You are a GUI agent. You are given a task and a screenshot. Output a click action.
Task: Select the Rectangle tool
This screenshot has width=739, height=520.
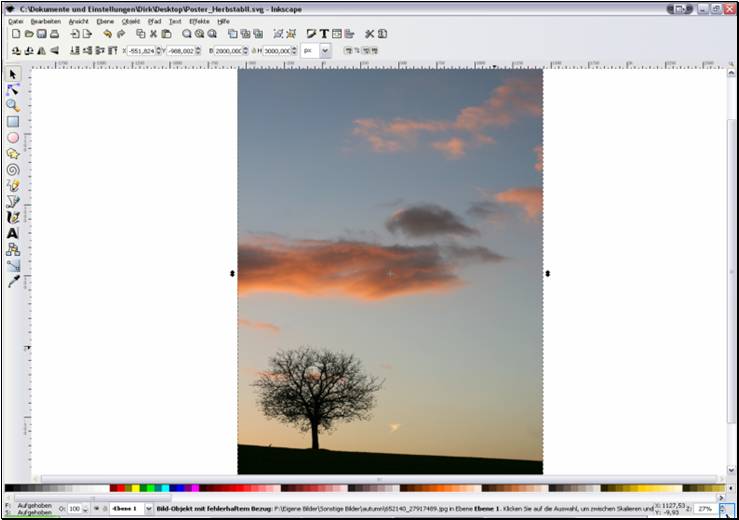click(x=13, y=121)
